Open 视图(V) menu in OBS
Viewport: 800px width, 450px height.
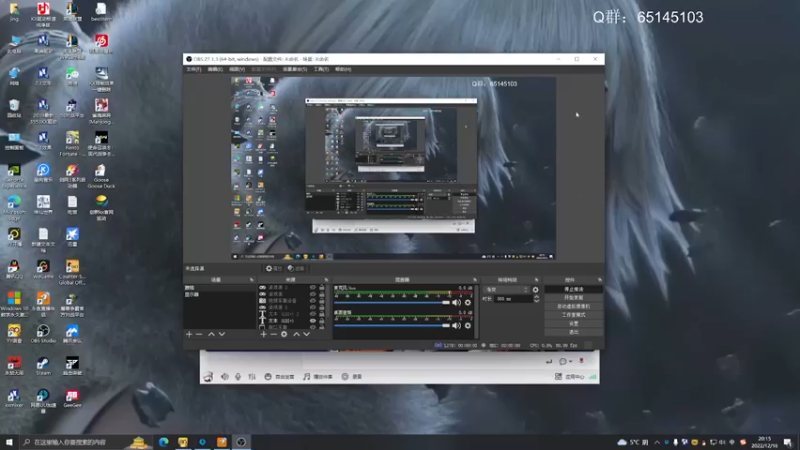tap(237, 69)
